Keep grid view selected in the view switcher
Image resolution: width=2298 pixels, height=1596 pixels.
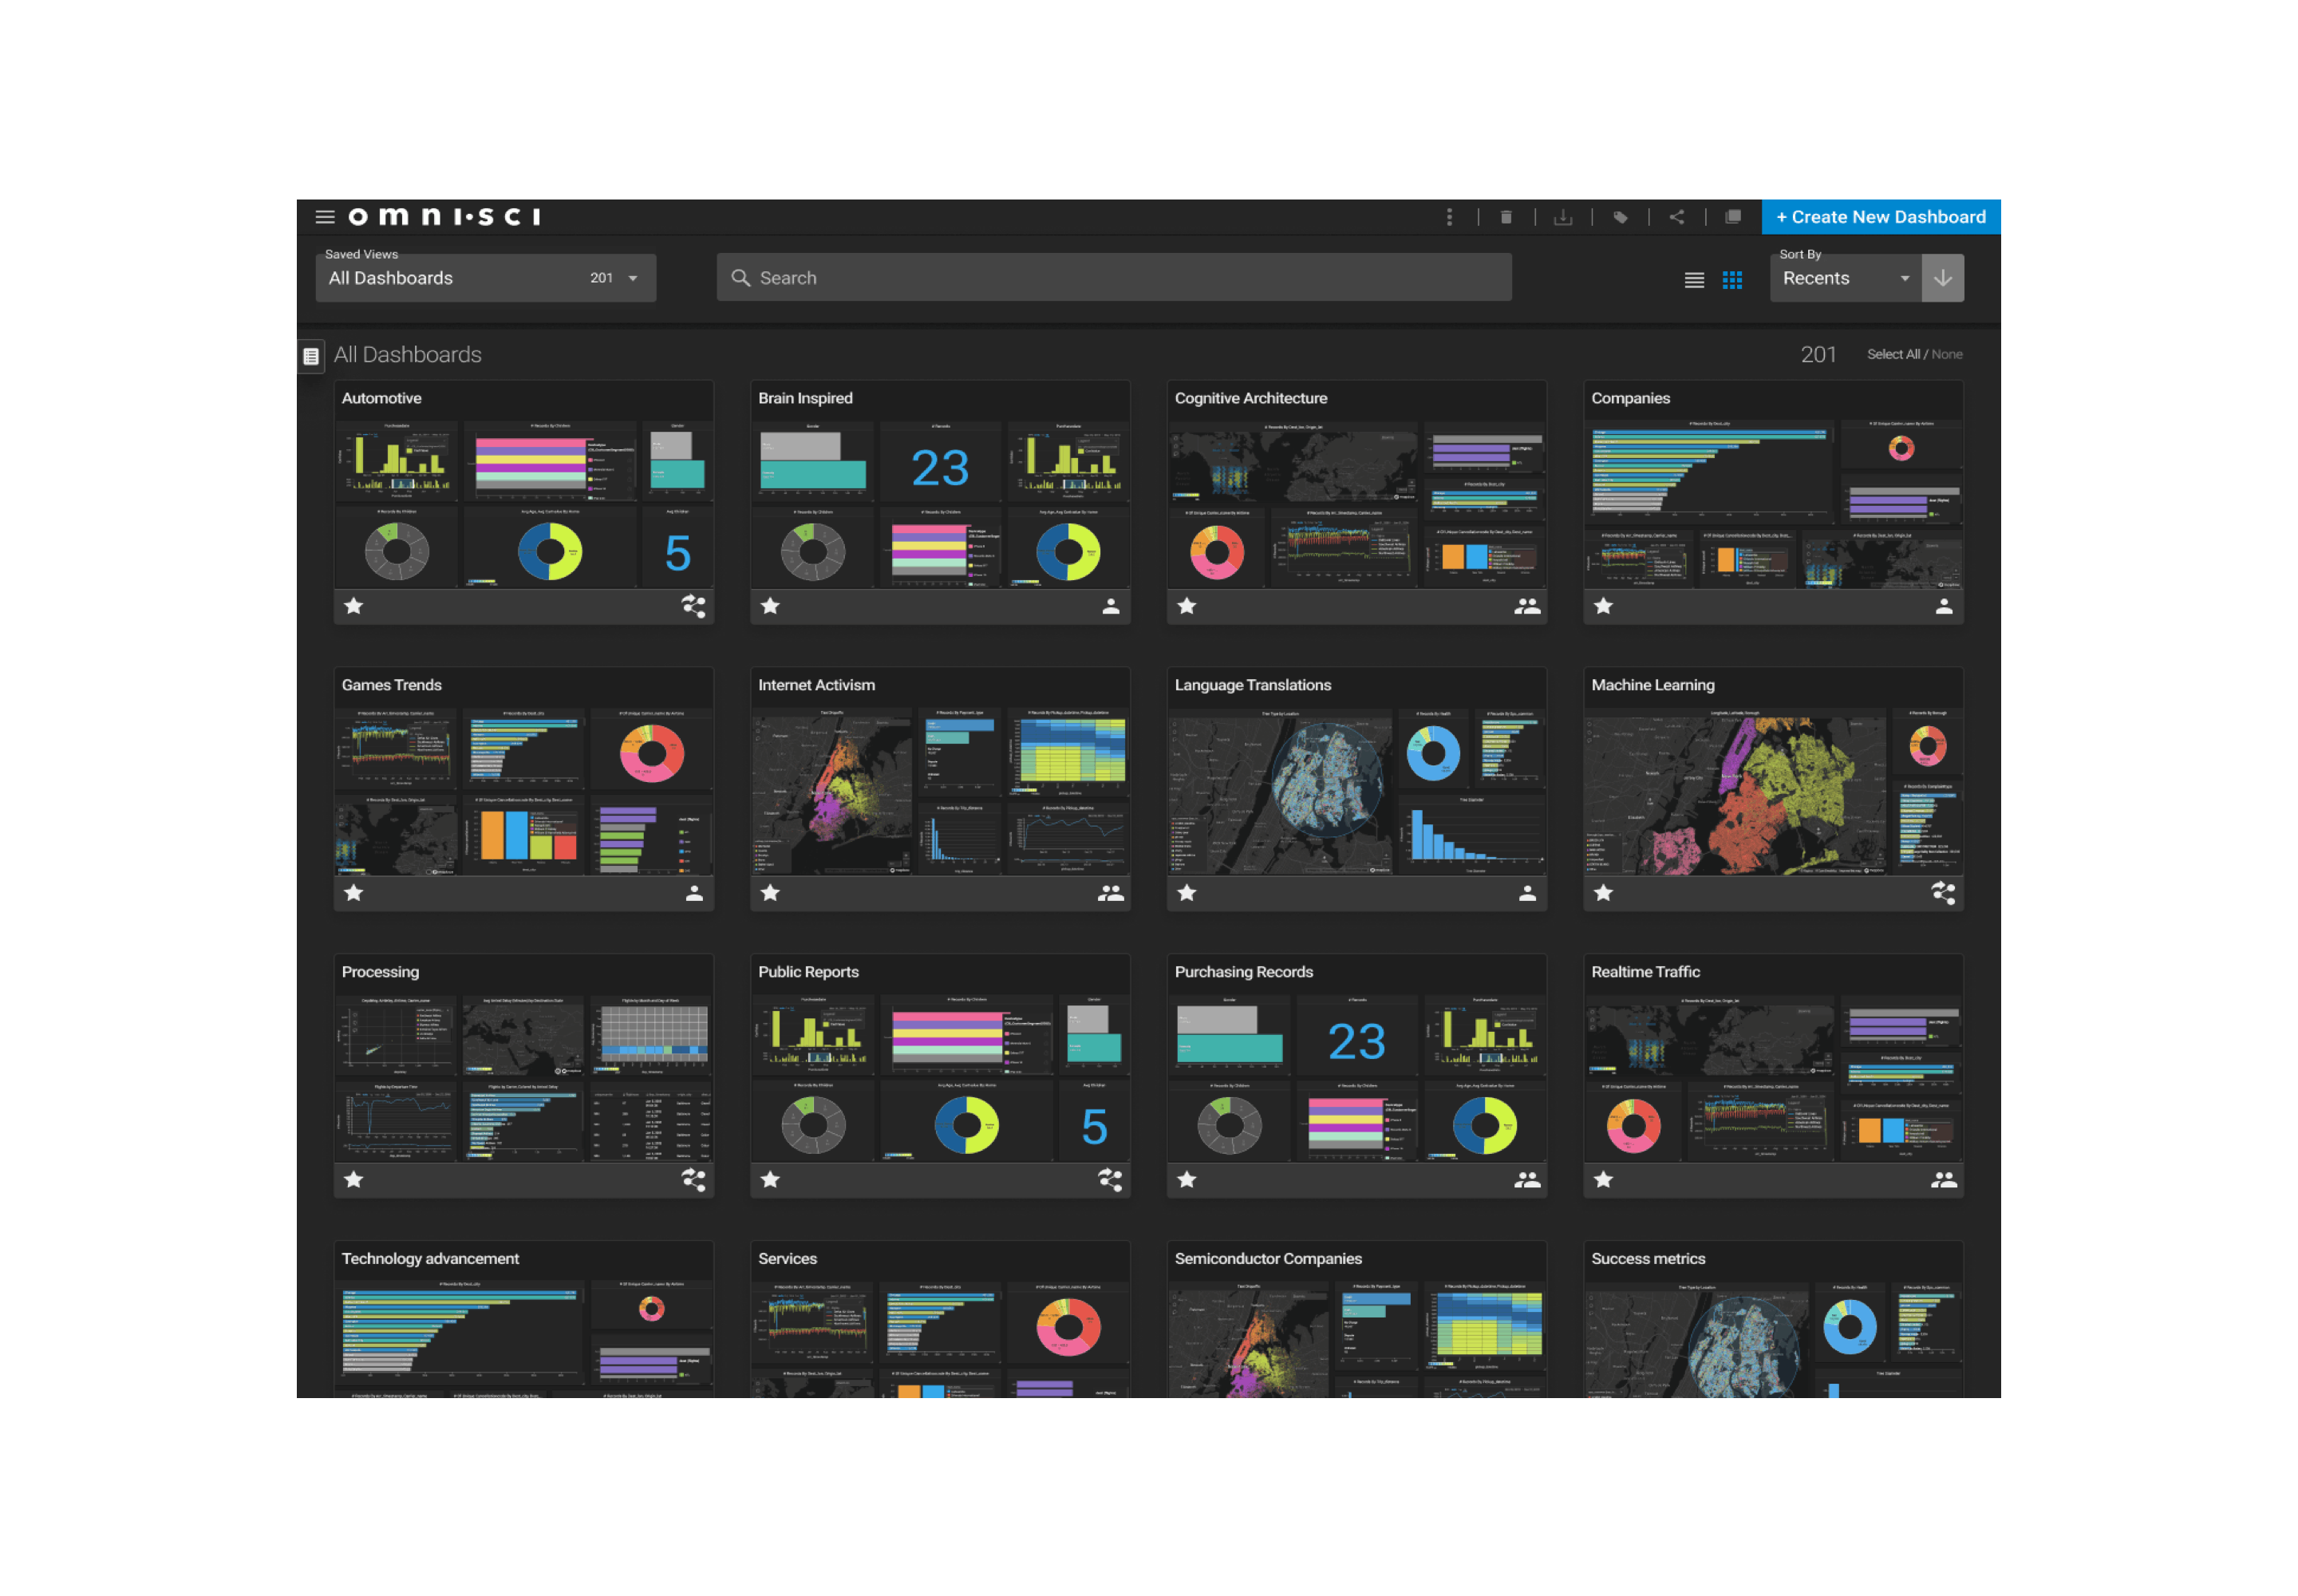click(x=1733, y=280)
